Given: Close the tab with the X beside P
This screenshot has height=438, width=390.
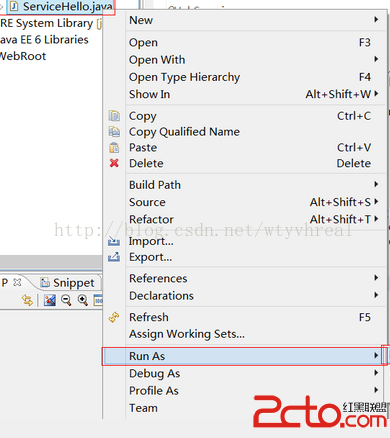Looking at the screenshot, I should [17, 283].
